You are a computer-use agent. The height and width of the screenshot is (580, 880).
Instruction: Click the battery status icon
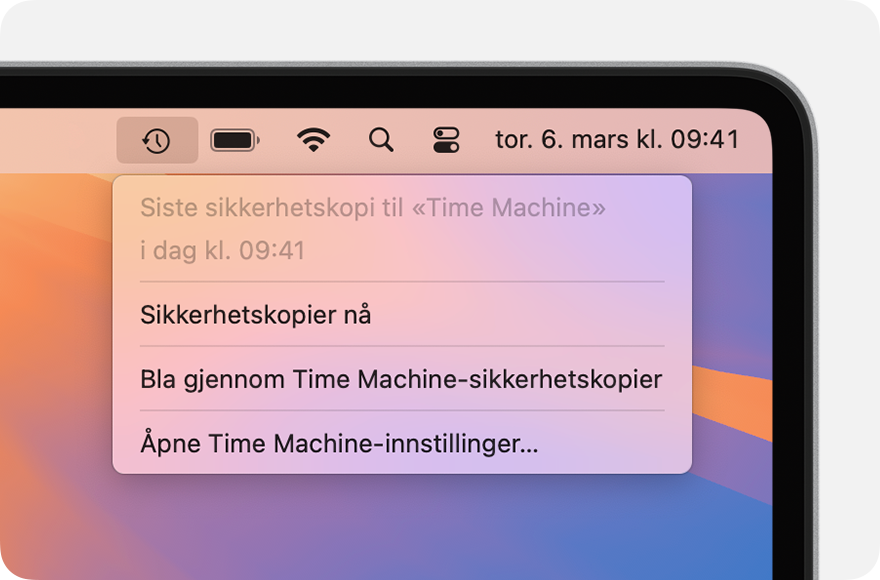(235, 140)
